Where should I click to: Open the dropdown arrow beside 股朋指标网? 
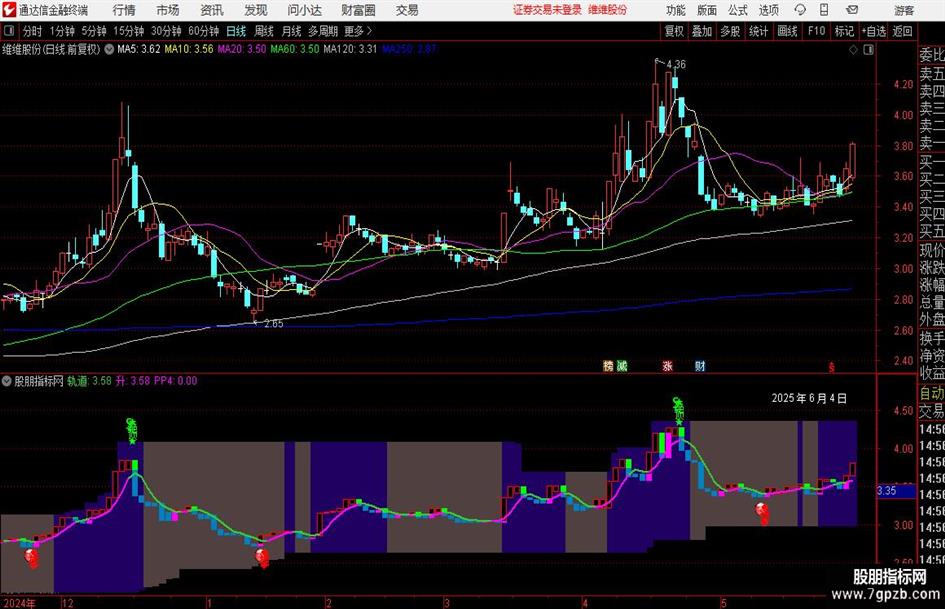(x=7, y=381)
